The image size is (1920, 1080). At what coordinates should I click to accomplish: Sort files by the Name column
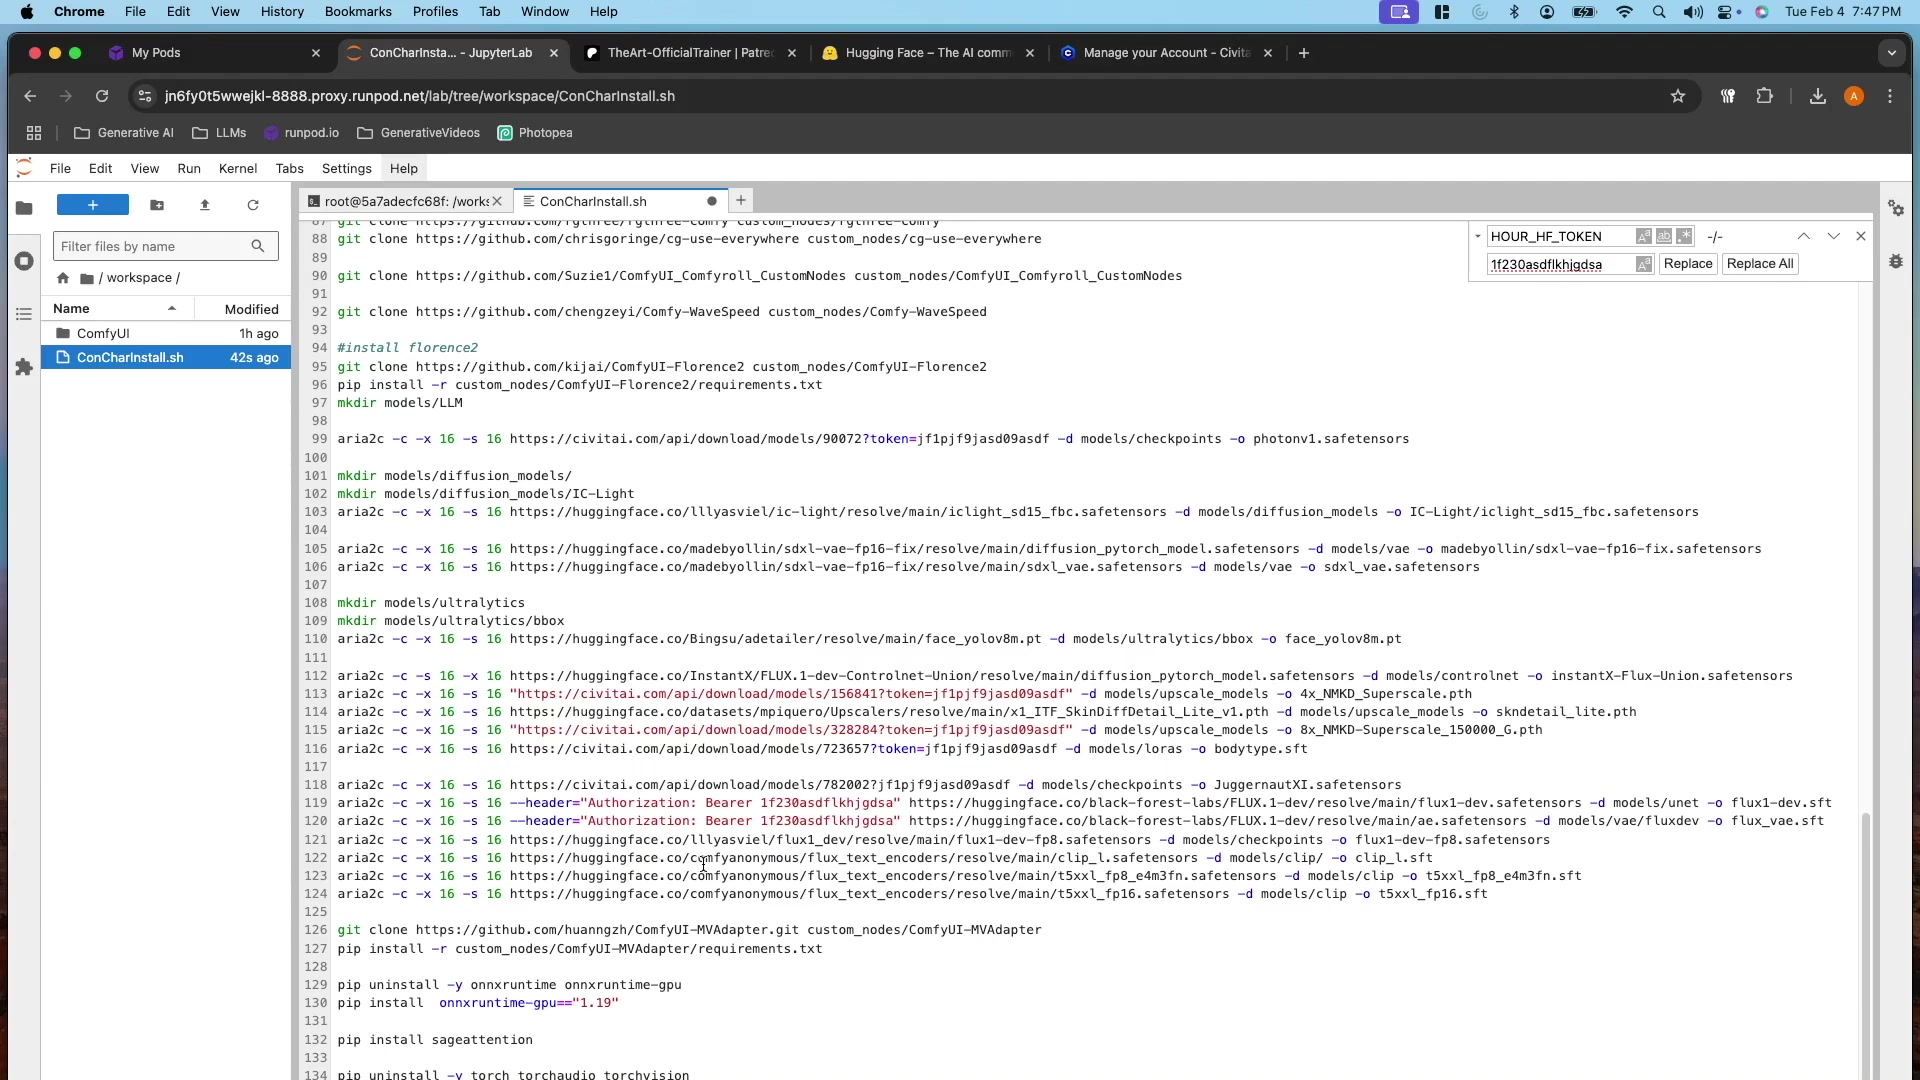(x=116, y=309)
